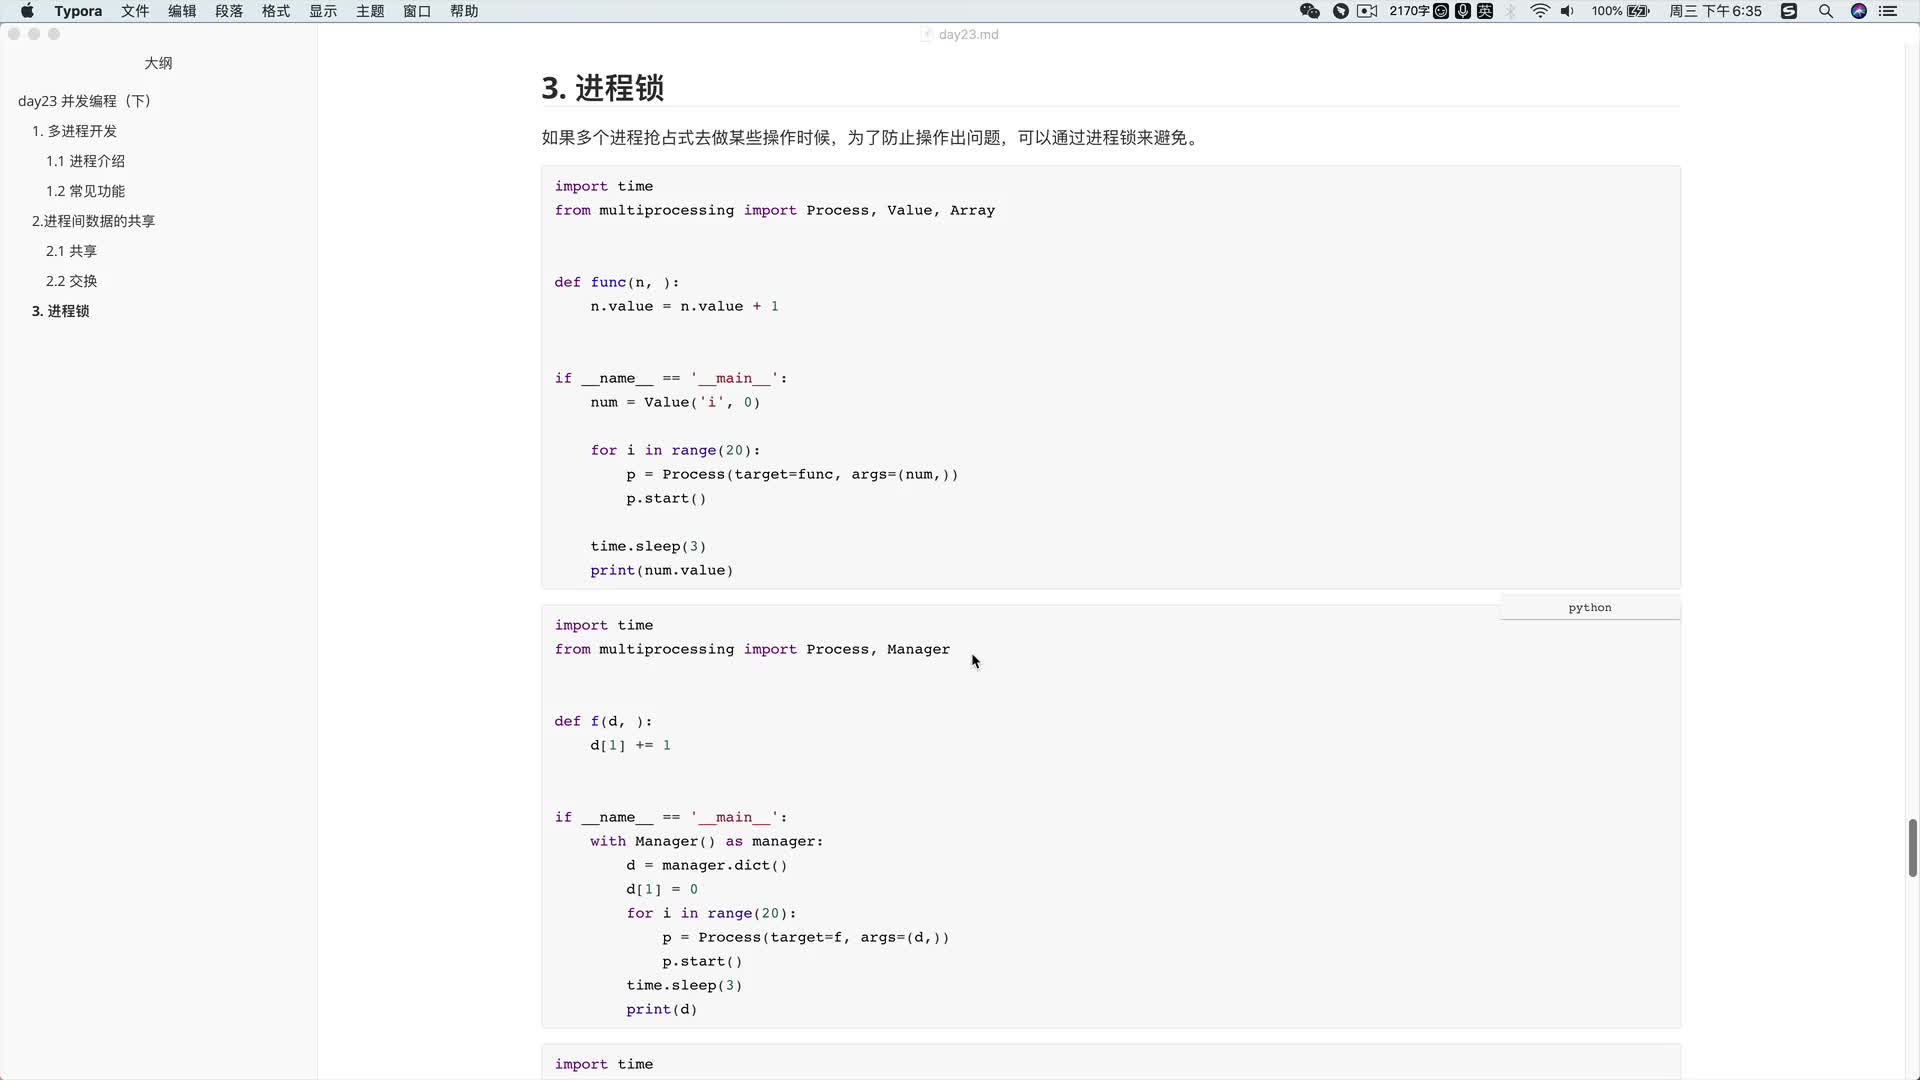Screen dimensions: 1920x1080
Task: Open the Typora application menu
Action: 78,11
